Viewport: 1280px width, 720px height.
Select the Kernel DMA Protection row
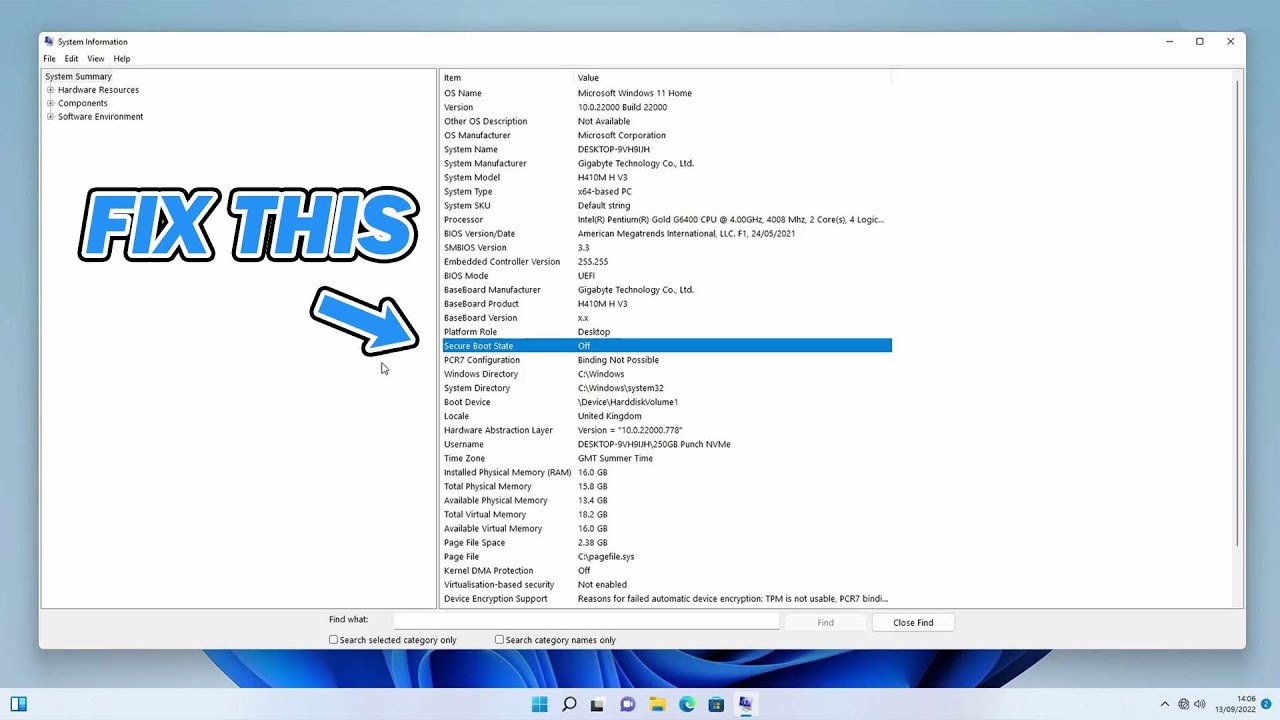point(667,571)
